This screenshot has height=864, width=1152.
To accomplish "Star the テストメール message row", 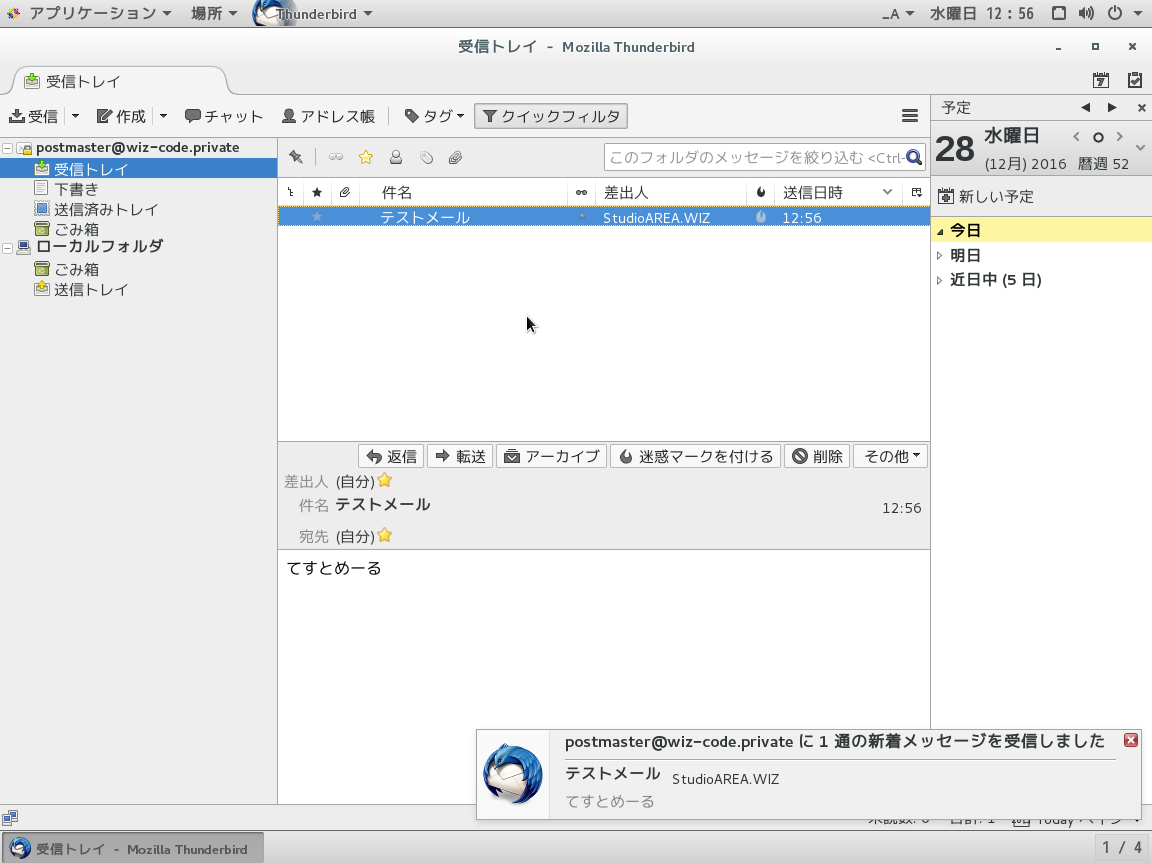I will pyautogui.click(x=317, y=217).
